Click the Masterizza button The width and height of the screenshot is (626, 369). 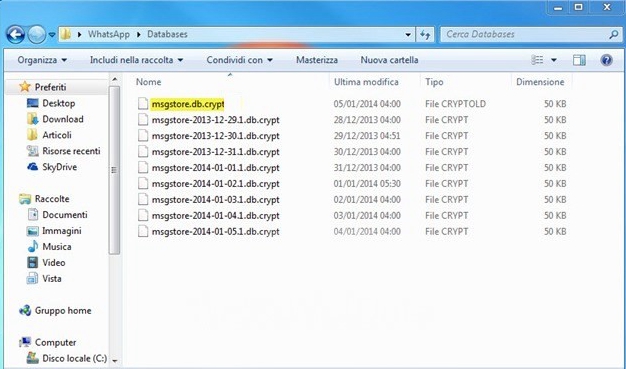(317, 60)
